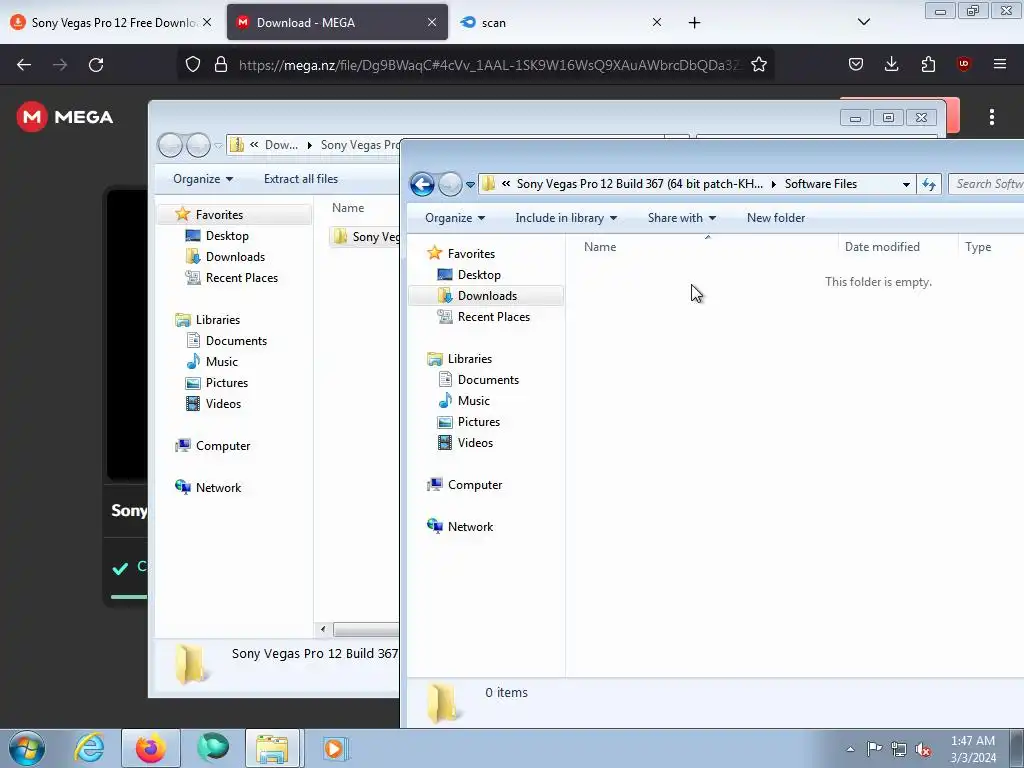Open the MEGA three-dot menu

992,117
